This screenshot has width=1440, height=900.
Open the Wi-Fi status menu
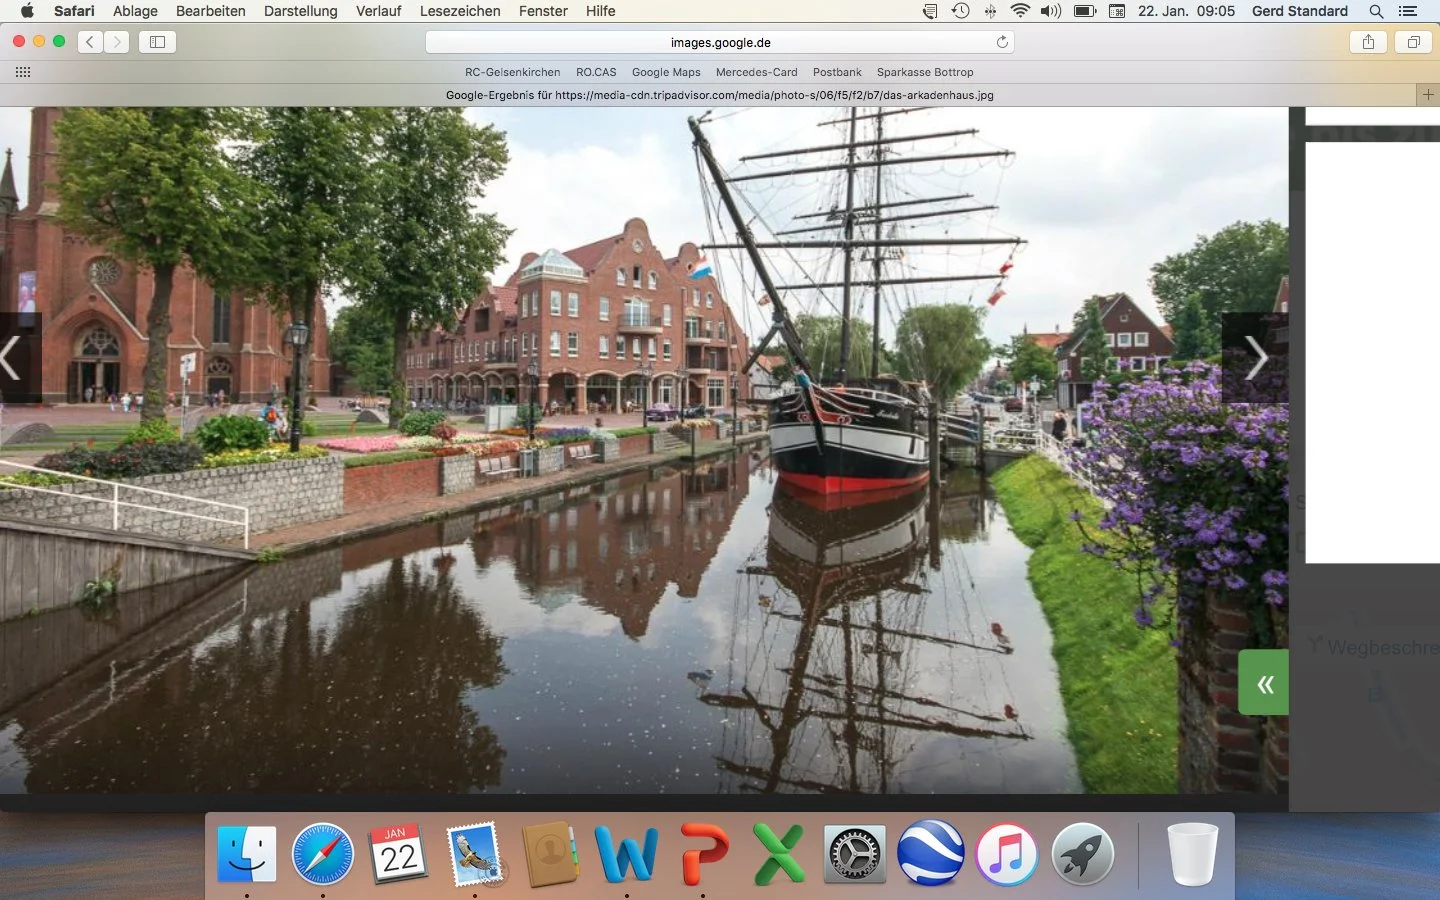click(1020, 11)
